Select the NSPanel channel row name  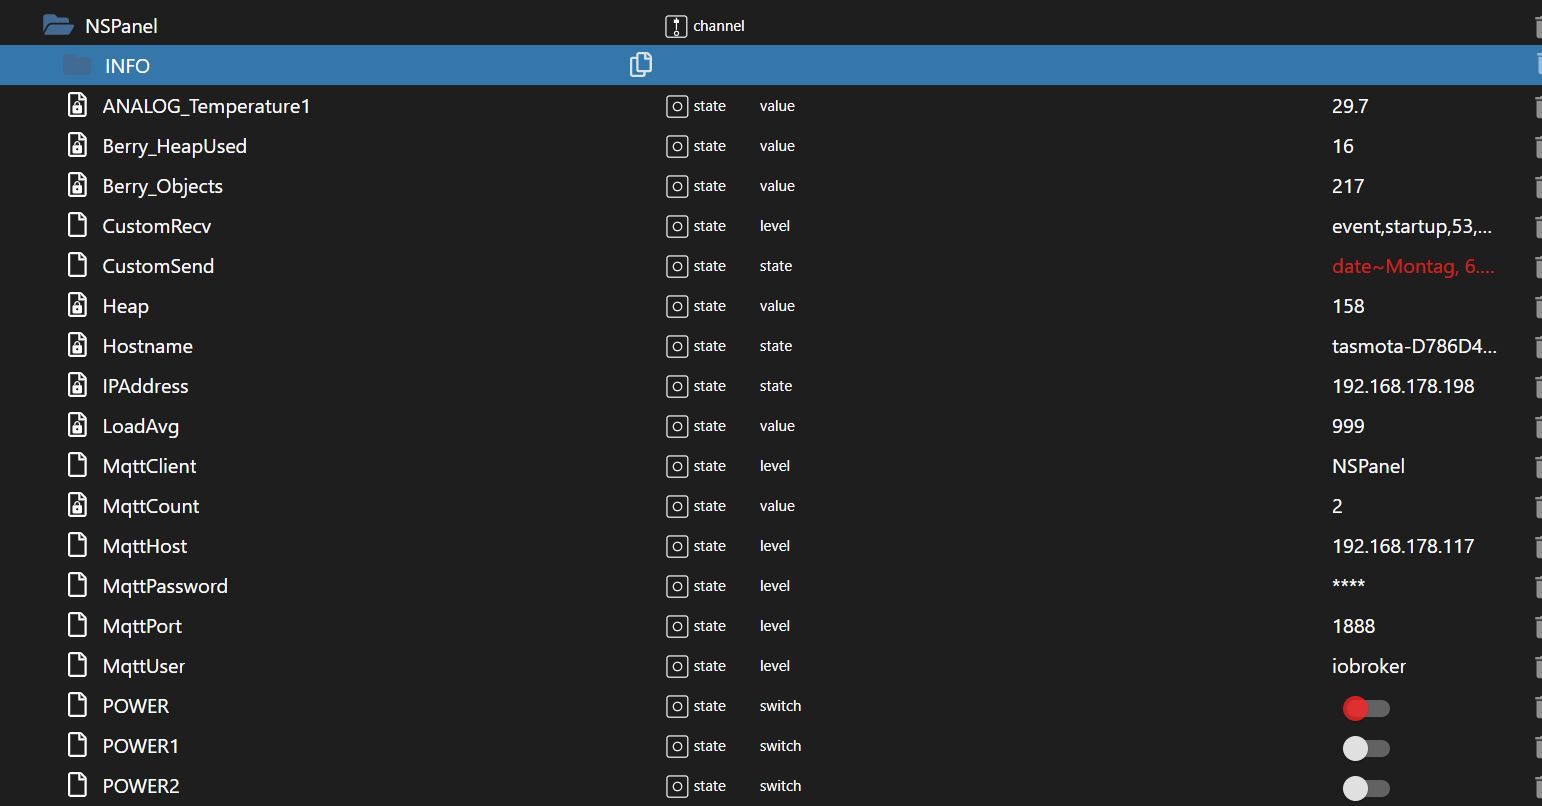click(121, 26)
